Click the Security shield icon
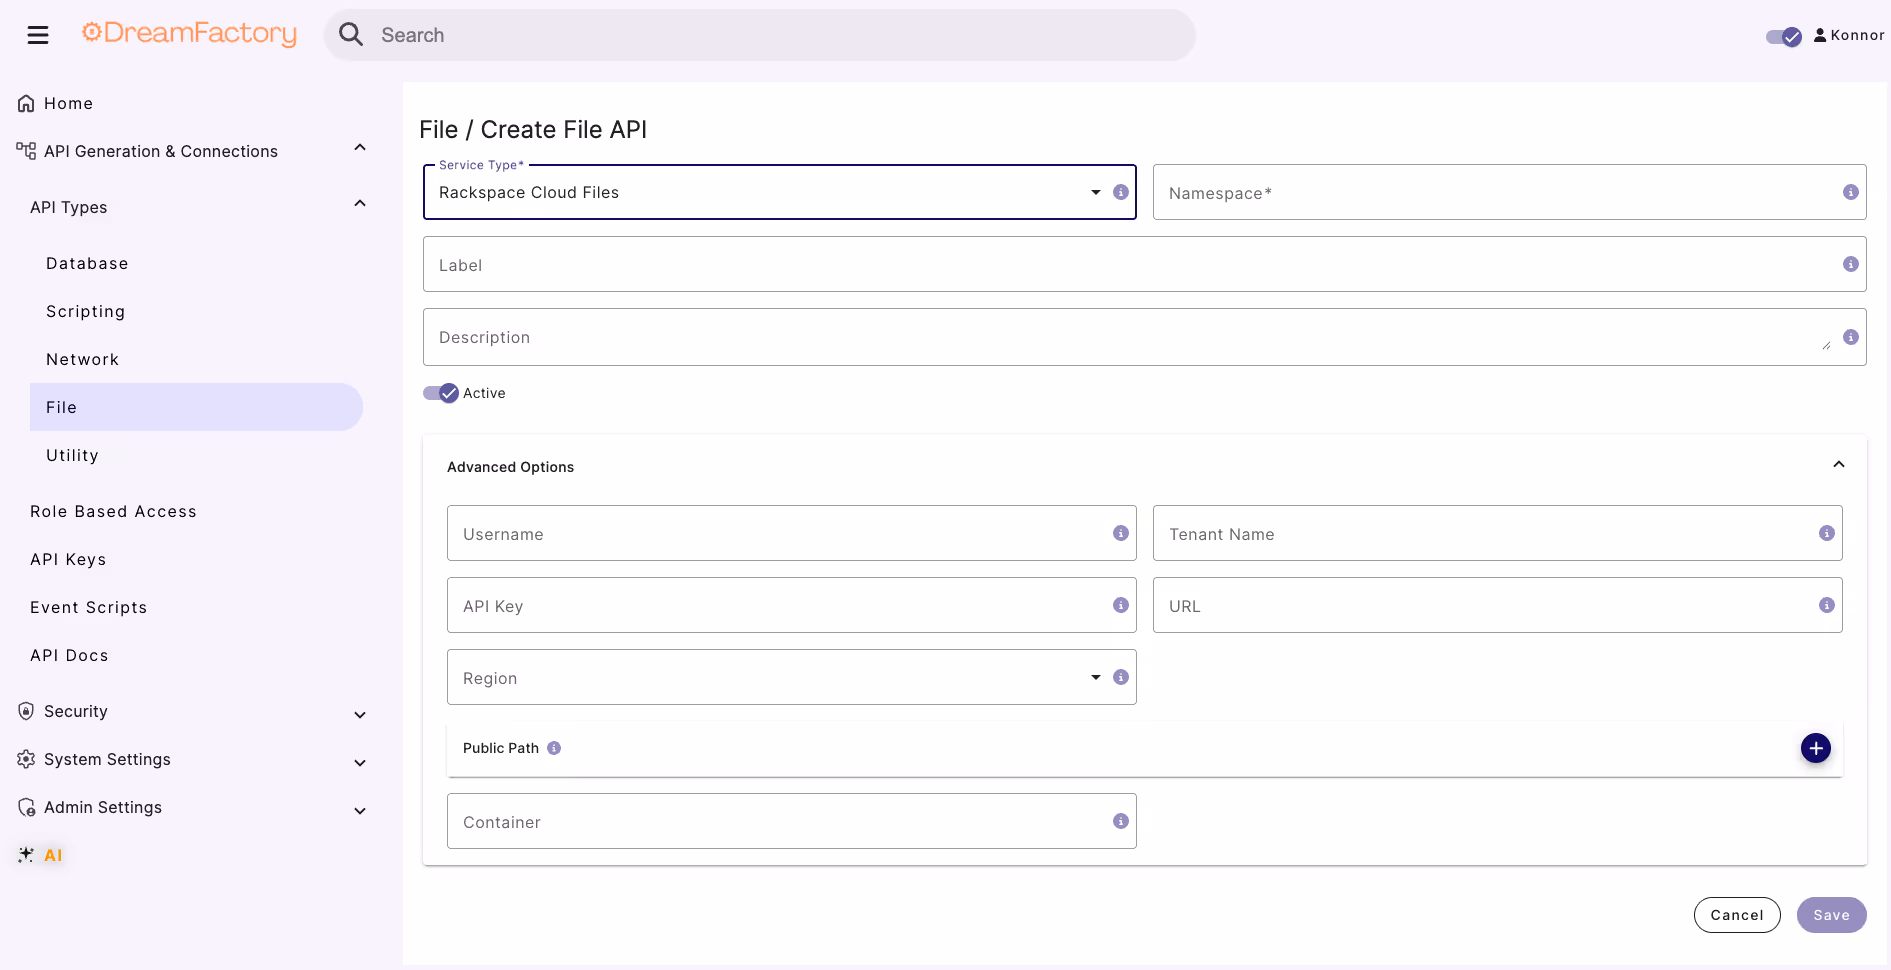 tap(26, 711)
